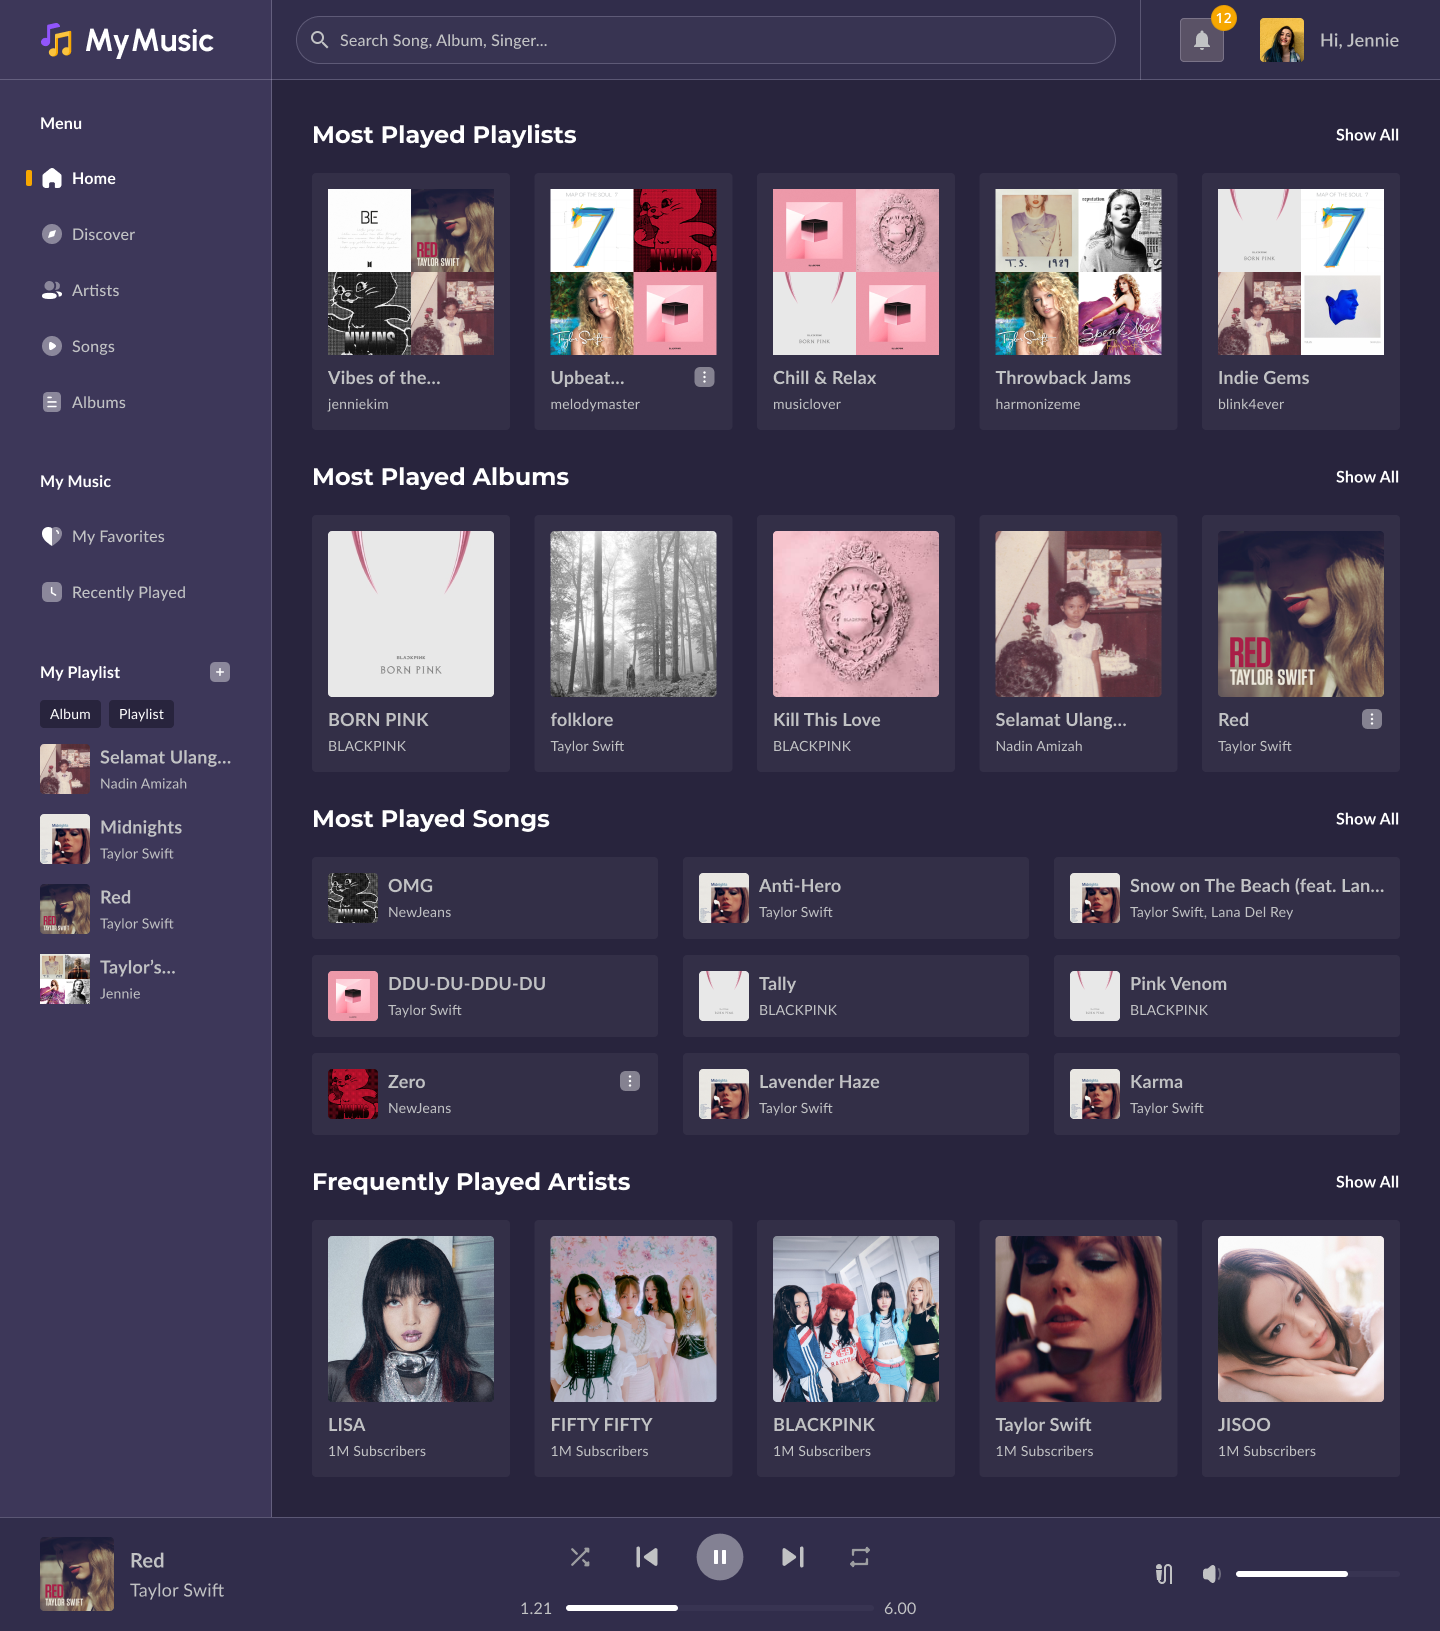Viewport: 1440px width, 1631px height.
Task: Click the Discover compass icon
Action: tap(52, 234)
